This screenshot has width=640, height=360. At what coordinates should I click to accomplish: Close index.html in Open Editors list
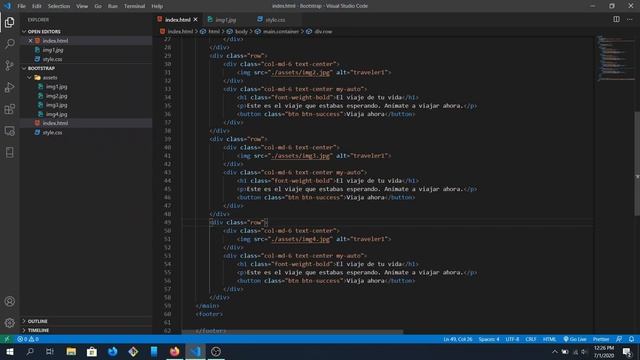(x=30, y=41)
